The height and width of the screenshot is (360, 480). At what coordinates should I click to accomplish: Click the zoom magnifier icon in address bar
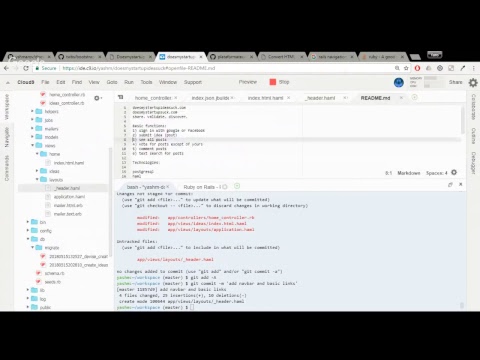(x=397, y=68)
